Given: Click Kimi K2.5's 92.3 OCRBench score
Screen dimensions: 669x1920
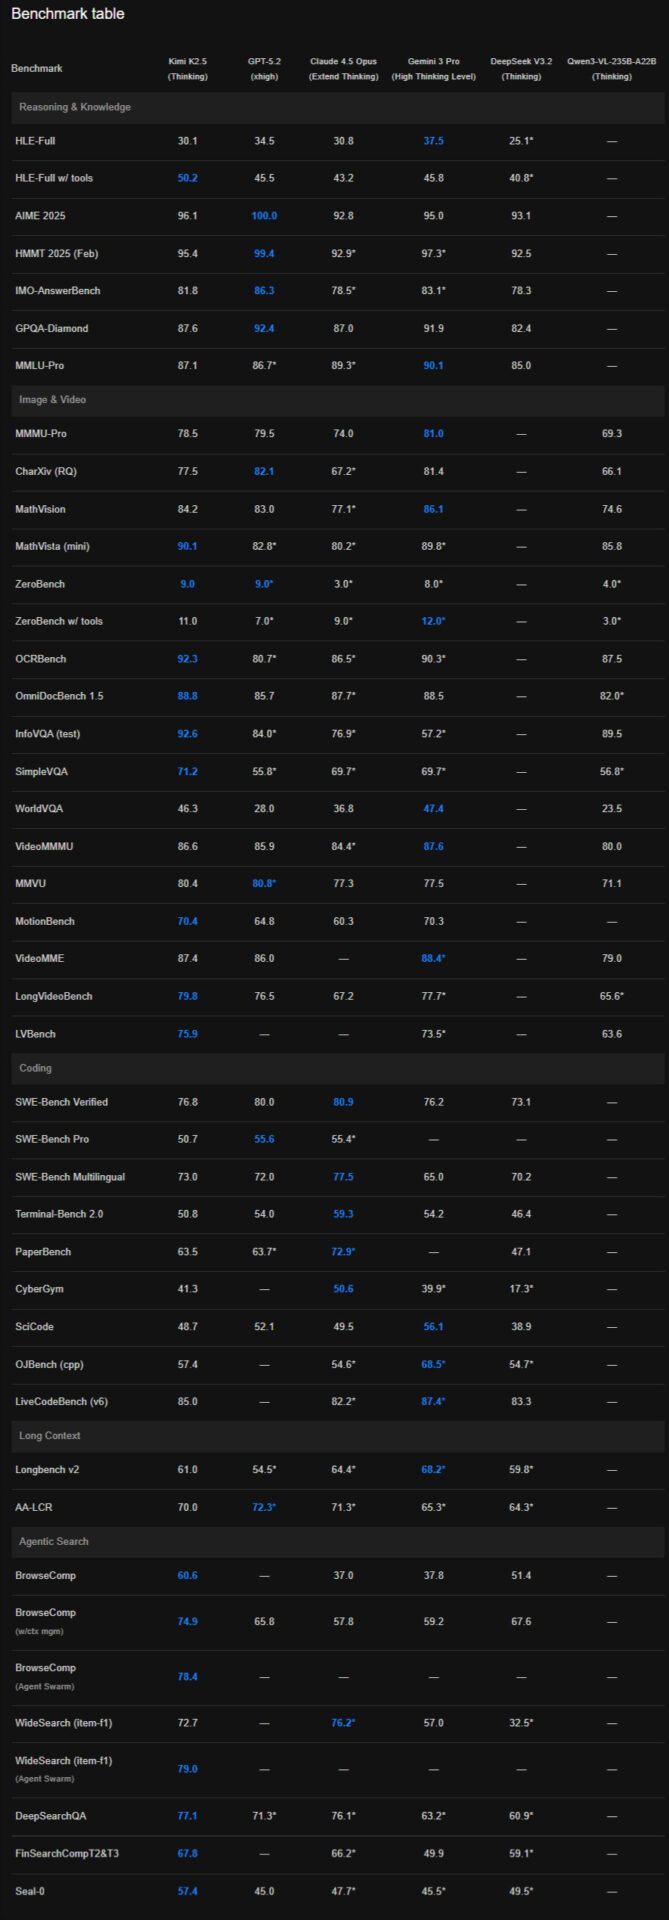Looking at the screenshot, I should pos(188,660).
